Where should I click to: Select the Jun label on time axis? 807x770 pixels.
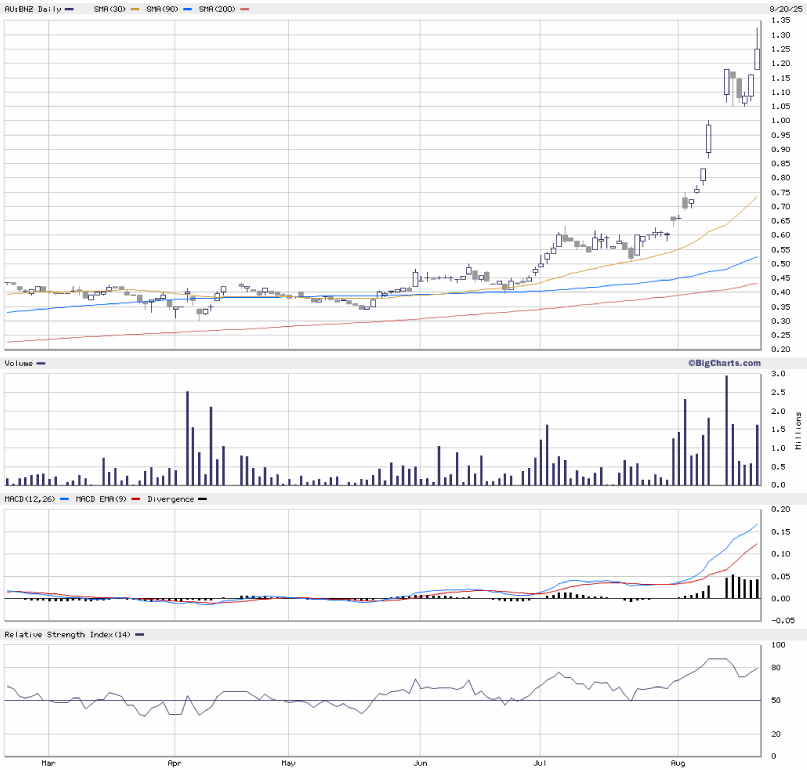tap(420, 763)
